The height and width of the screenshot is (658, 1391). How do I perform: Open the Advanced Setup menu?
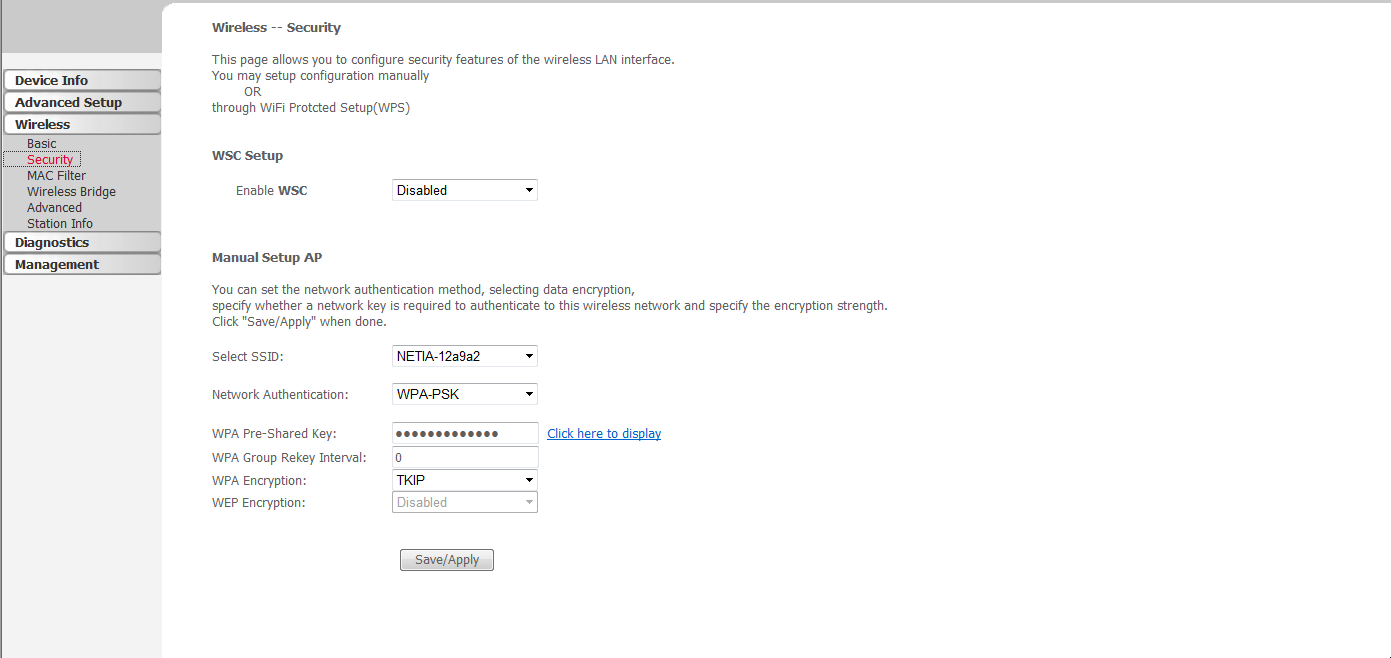point(81,102)
